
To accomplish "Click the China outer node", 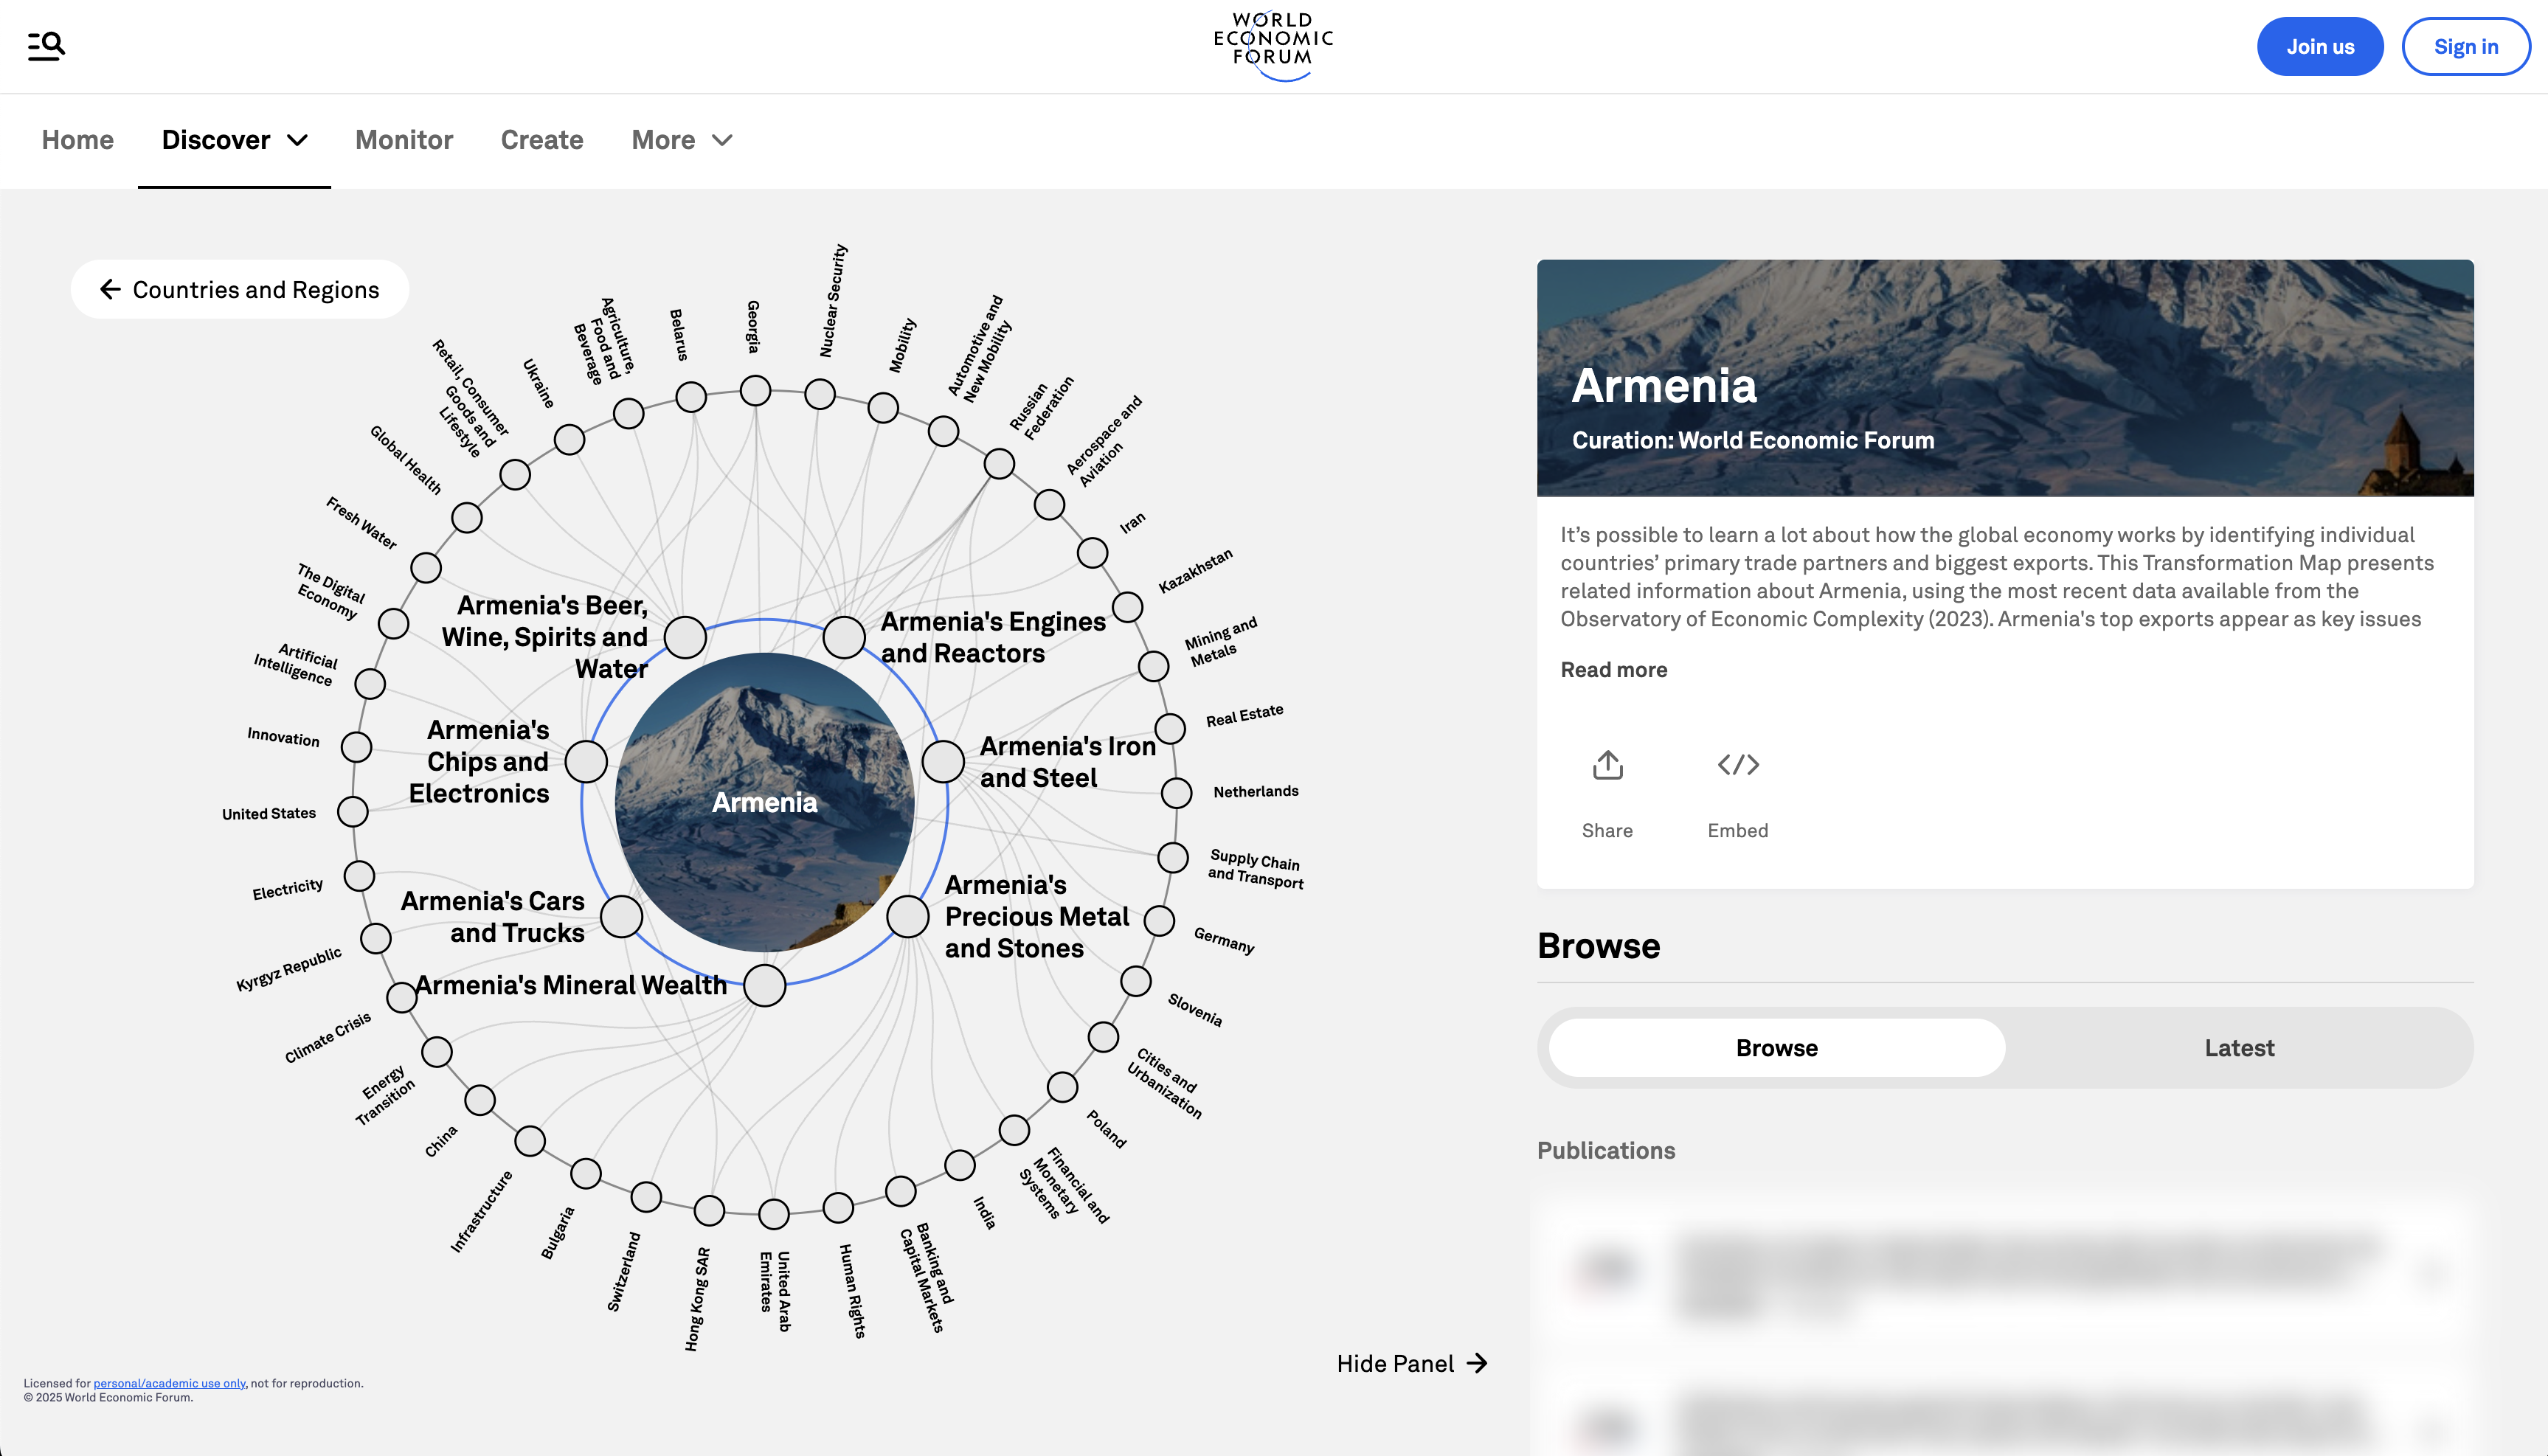I will [x=480, y=1100].
